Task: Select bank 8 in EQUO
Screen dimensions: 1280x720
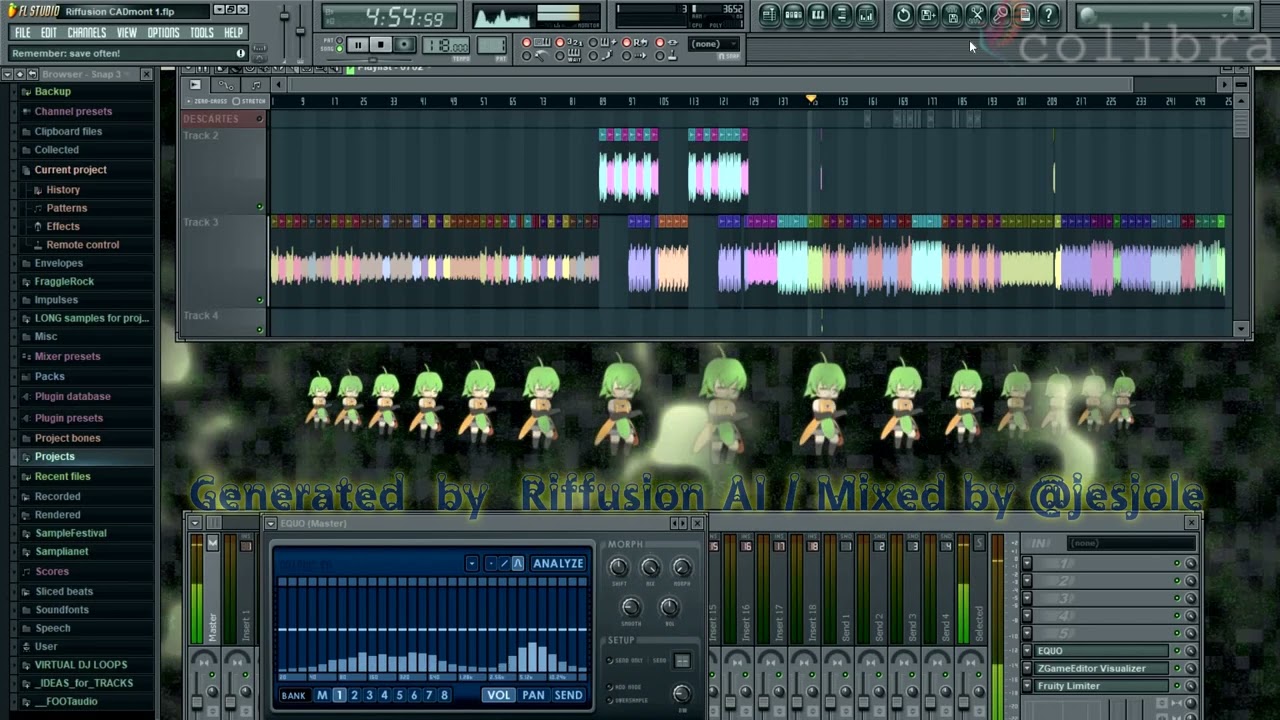Action: pos(444,695)
